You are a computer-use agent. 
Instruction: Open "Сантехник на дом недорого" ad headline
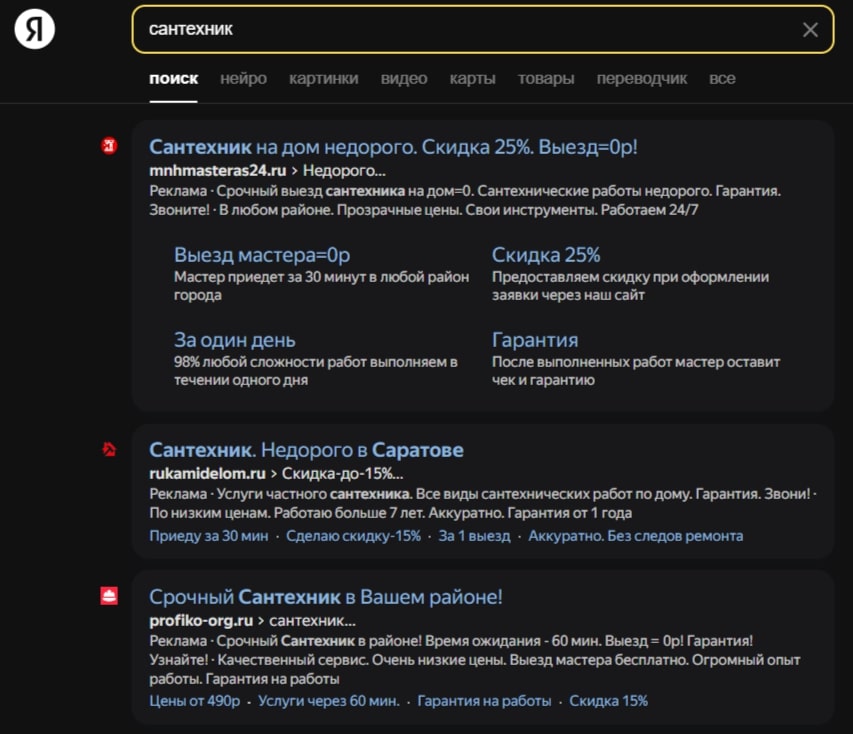coord(393,147)
